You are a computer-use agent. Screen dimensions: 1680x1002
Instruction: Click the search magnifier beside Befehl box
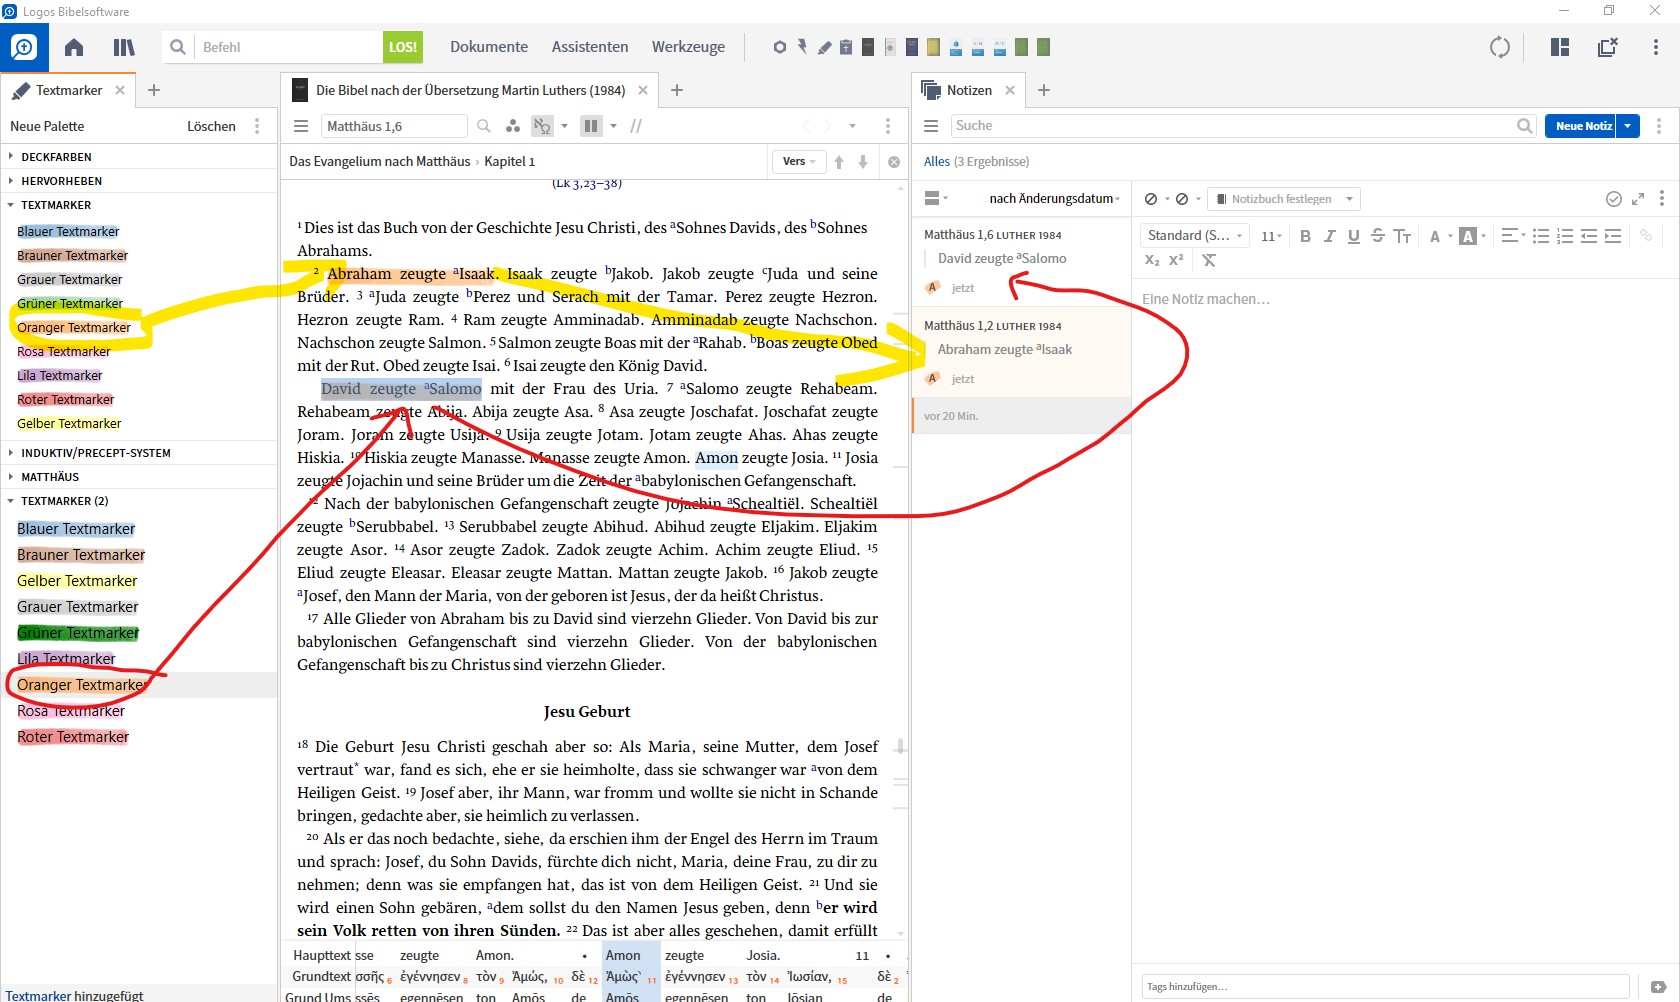[177, 47]
